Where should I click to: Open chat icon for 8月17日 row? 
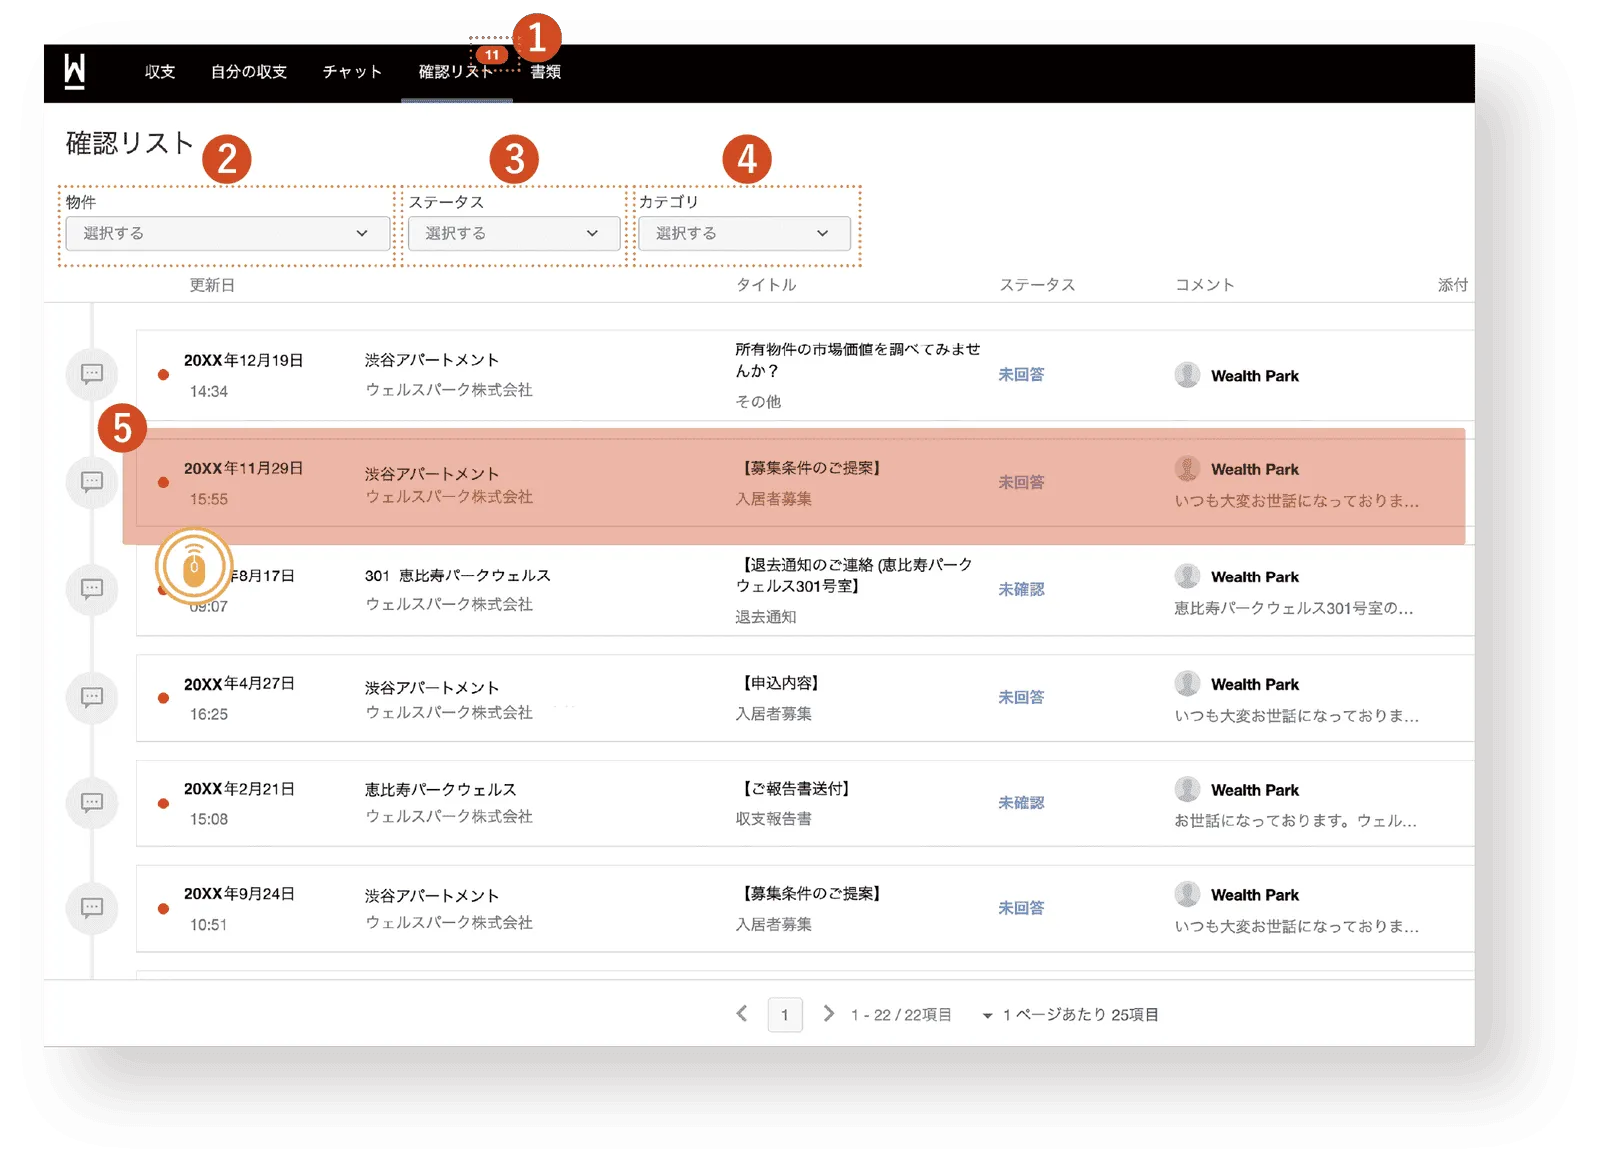tap(92, 589)
